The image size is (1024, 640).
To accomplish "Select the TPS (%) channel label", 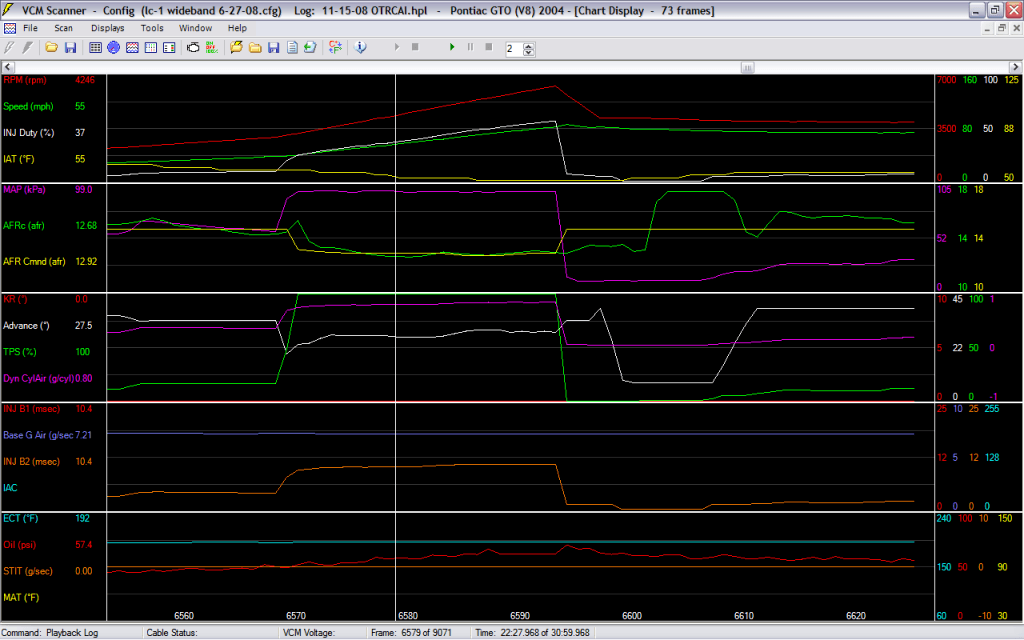I will click(x=20, y=351).
